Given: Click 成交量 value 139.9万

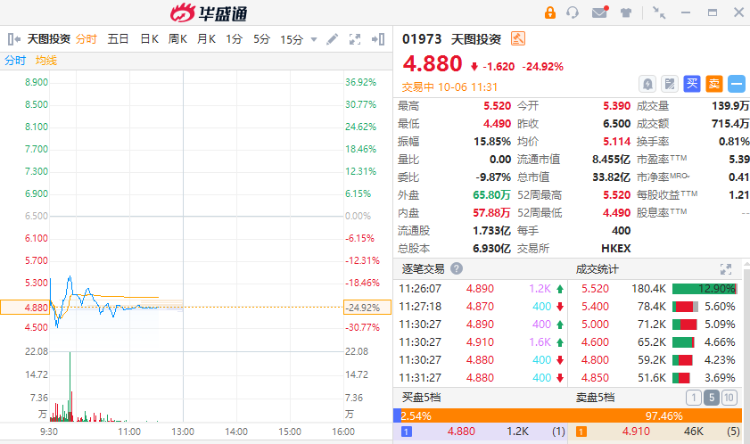Looking at the screenshot, I should tap(730, 106).
